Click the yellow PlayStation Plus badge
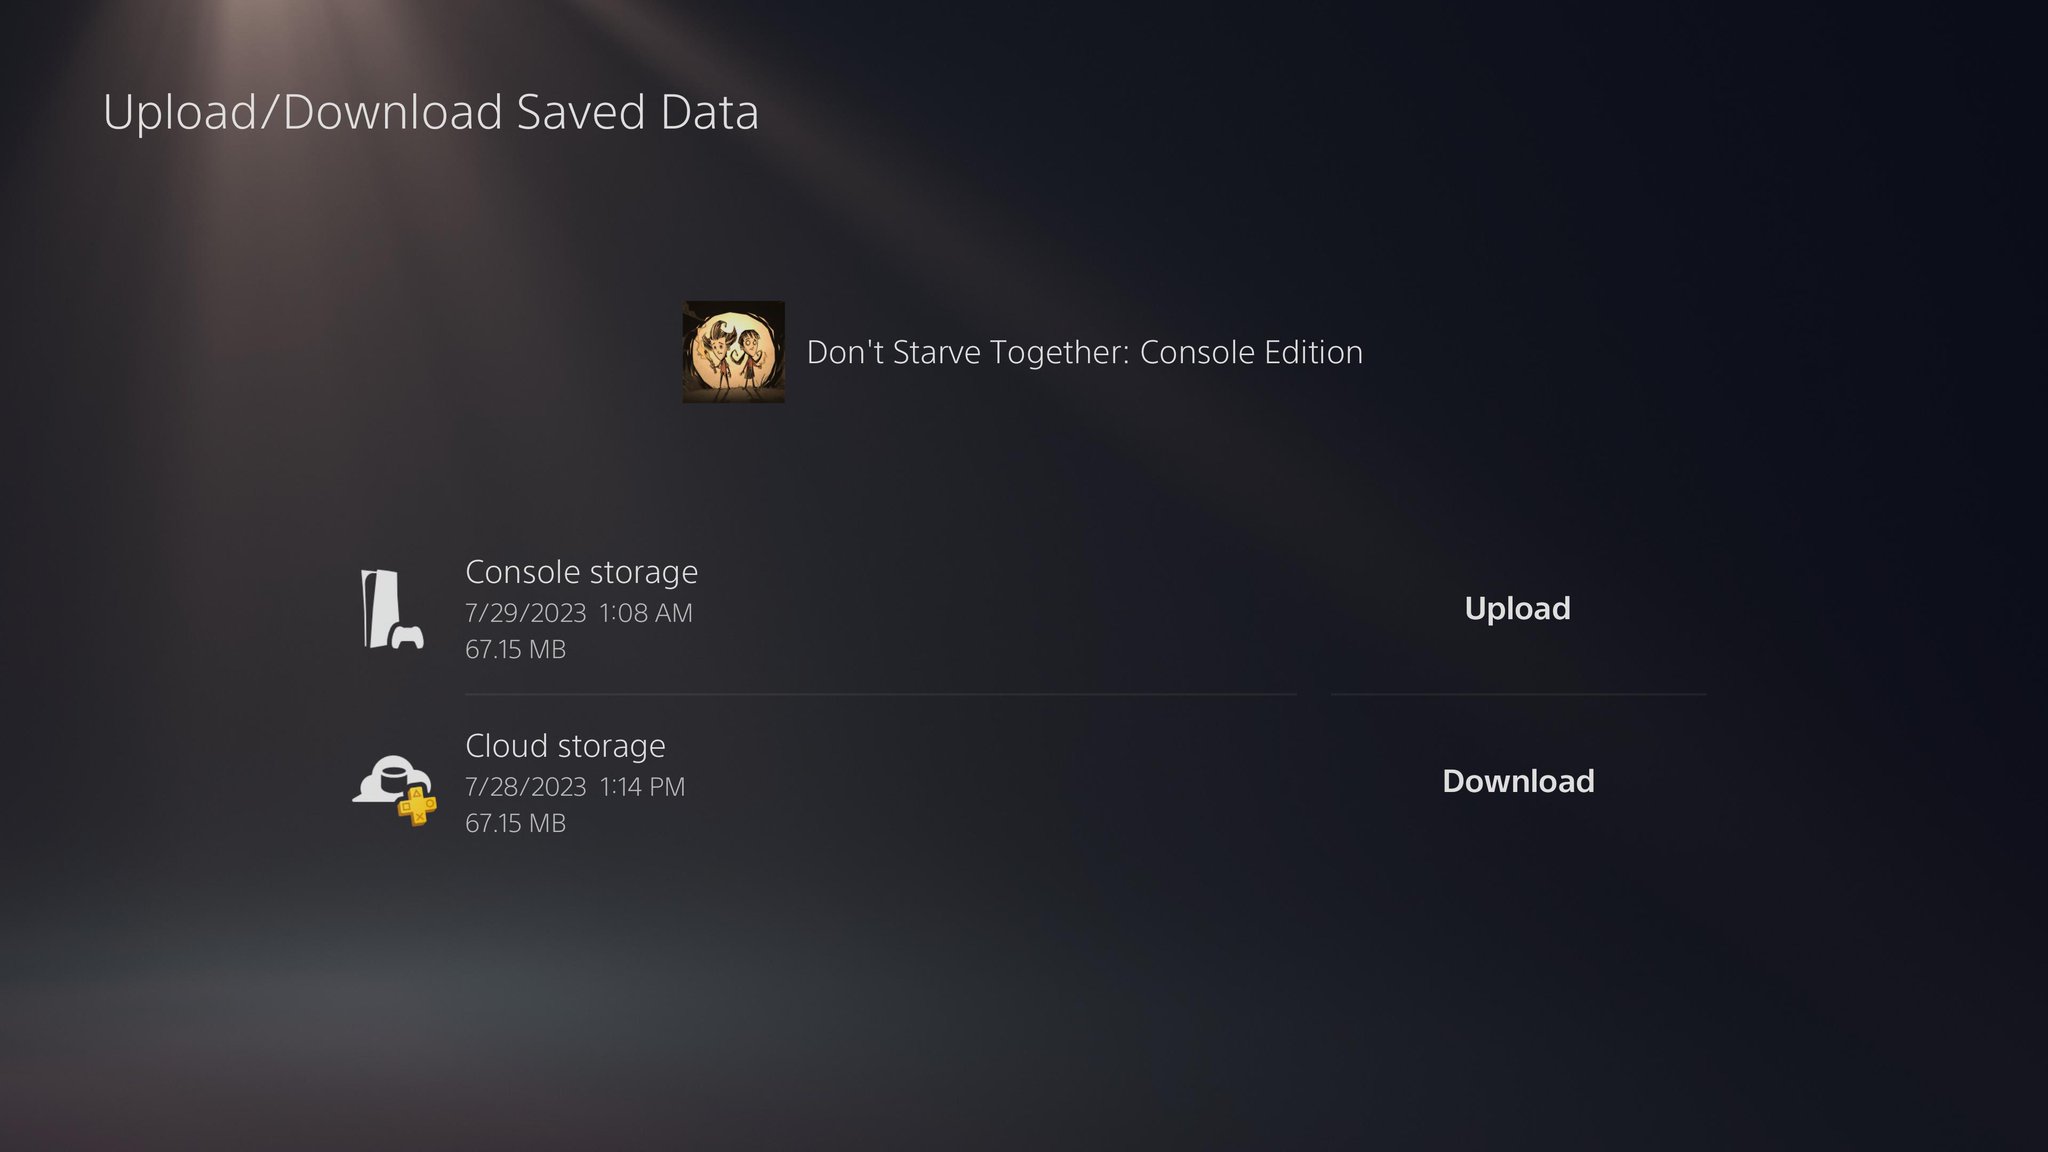Screen dimensions: 2048x1152 coord(417,806)
